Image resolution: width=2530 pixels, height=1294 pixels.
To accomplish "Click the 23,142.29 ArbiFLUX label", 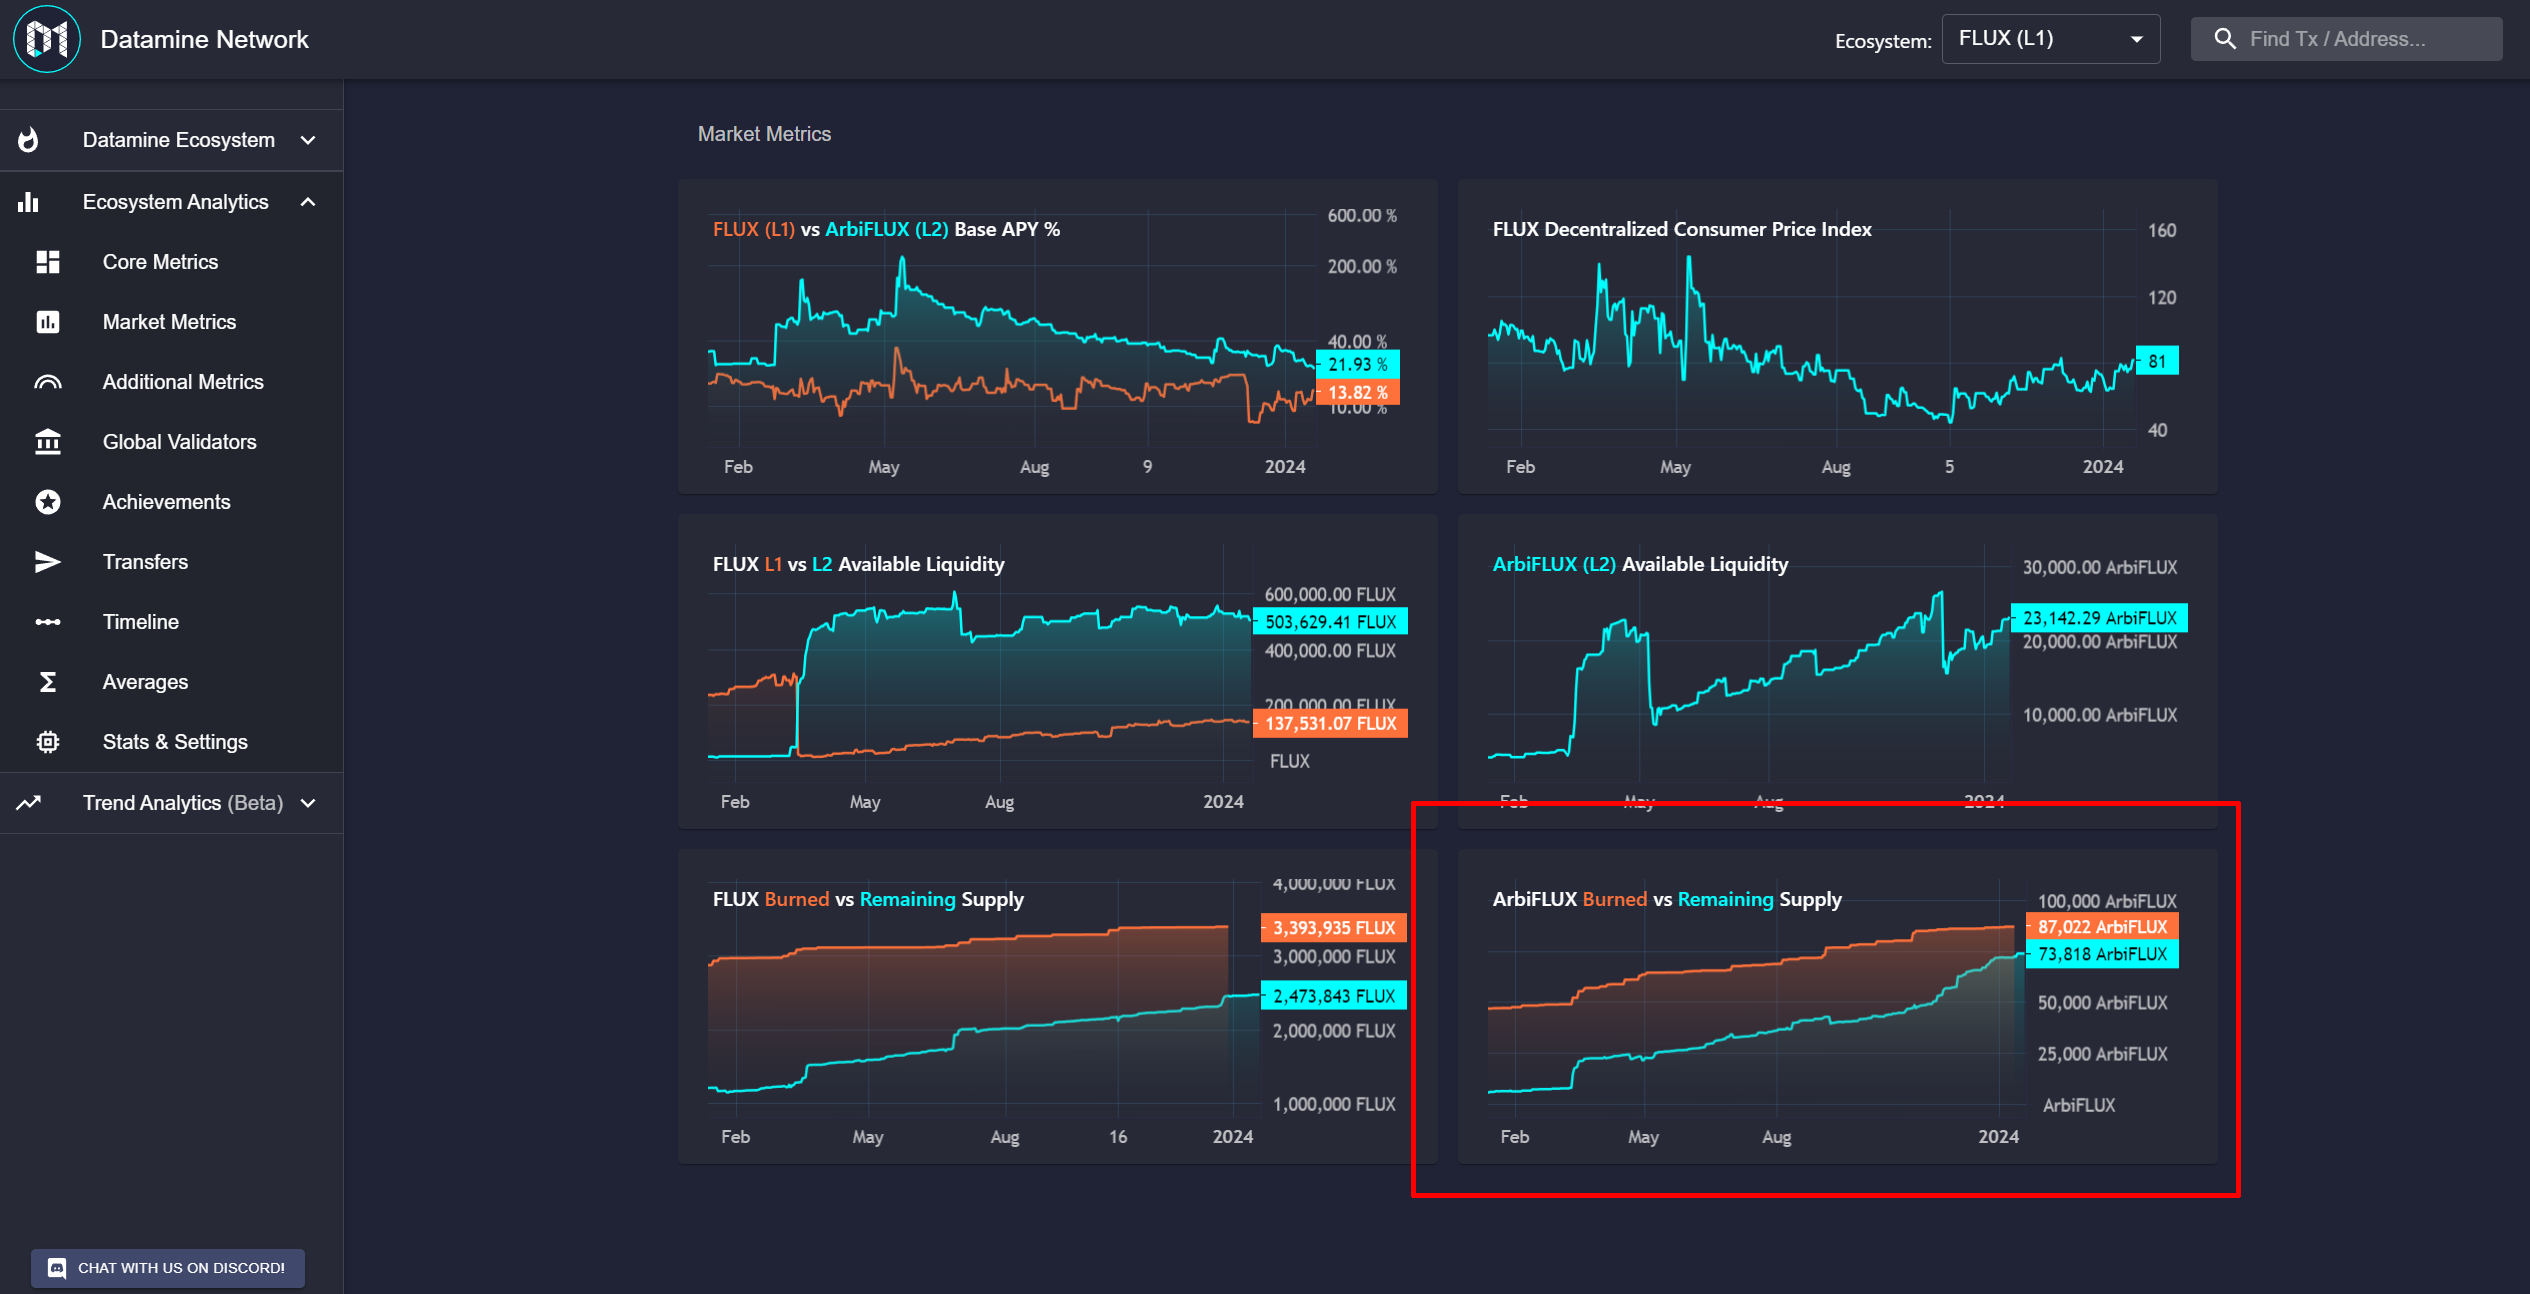I will click(2100, 618).
